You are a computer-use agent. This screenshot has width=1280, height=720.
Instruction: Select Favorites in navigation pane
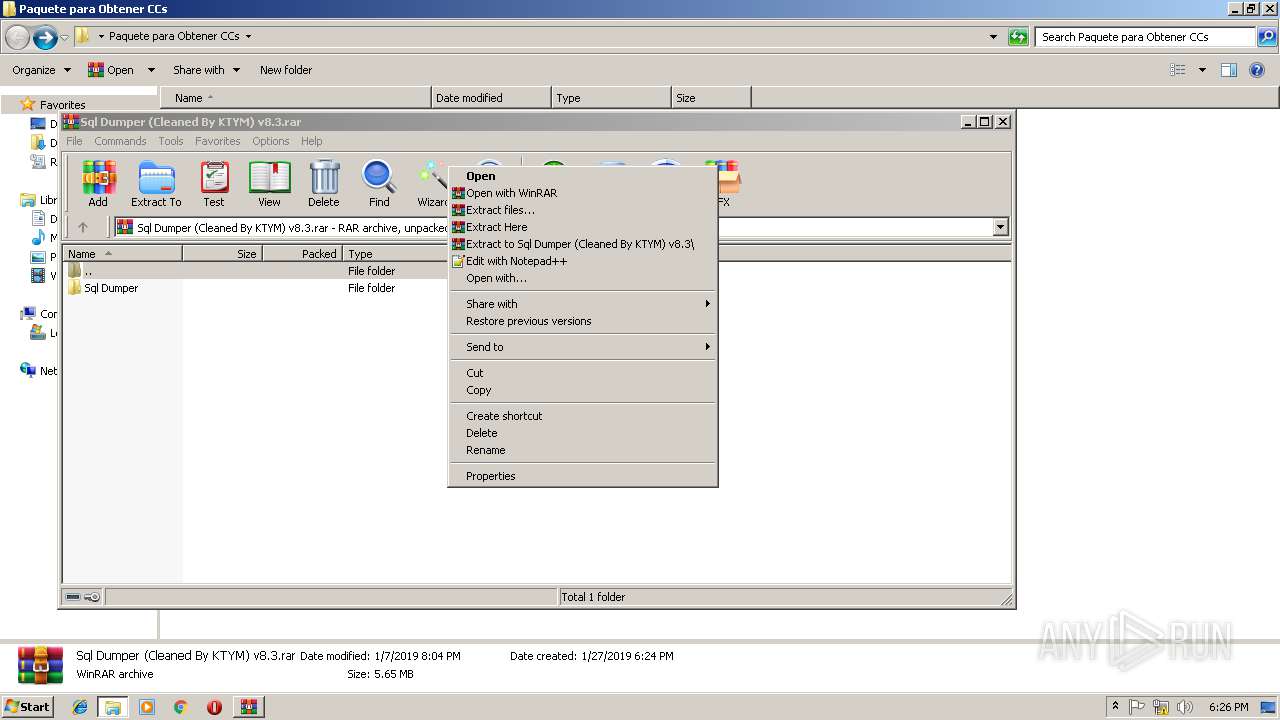[62, 104]
